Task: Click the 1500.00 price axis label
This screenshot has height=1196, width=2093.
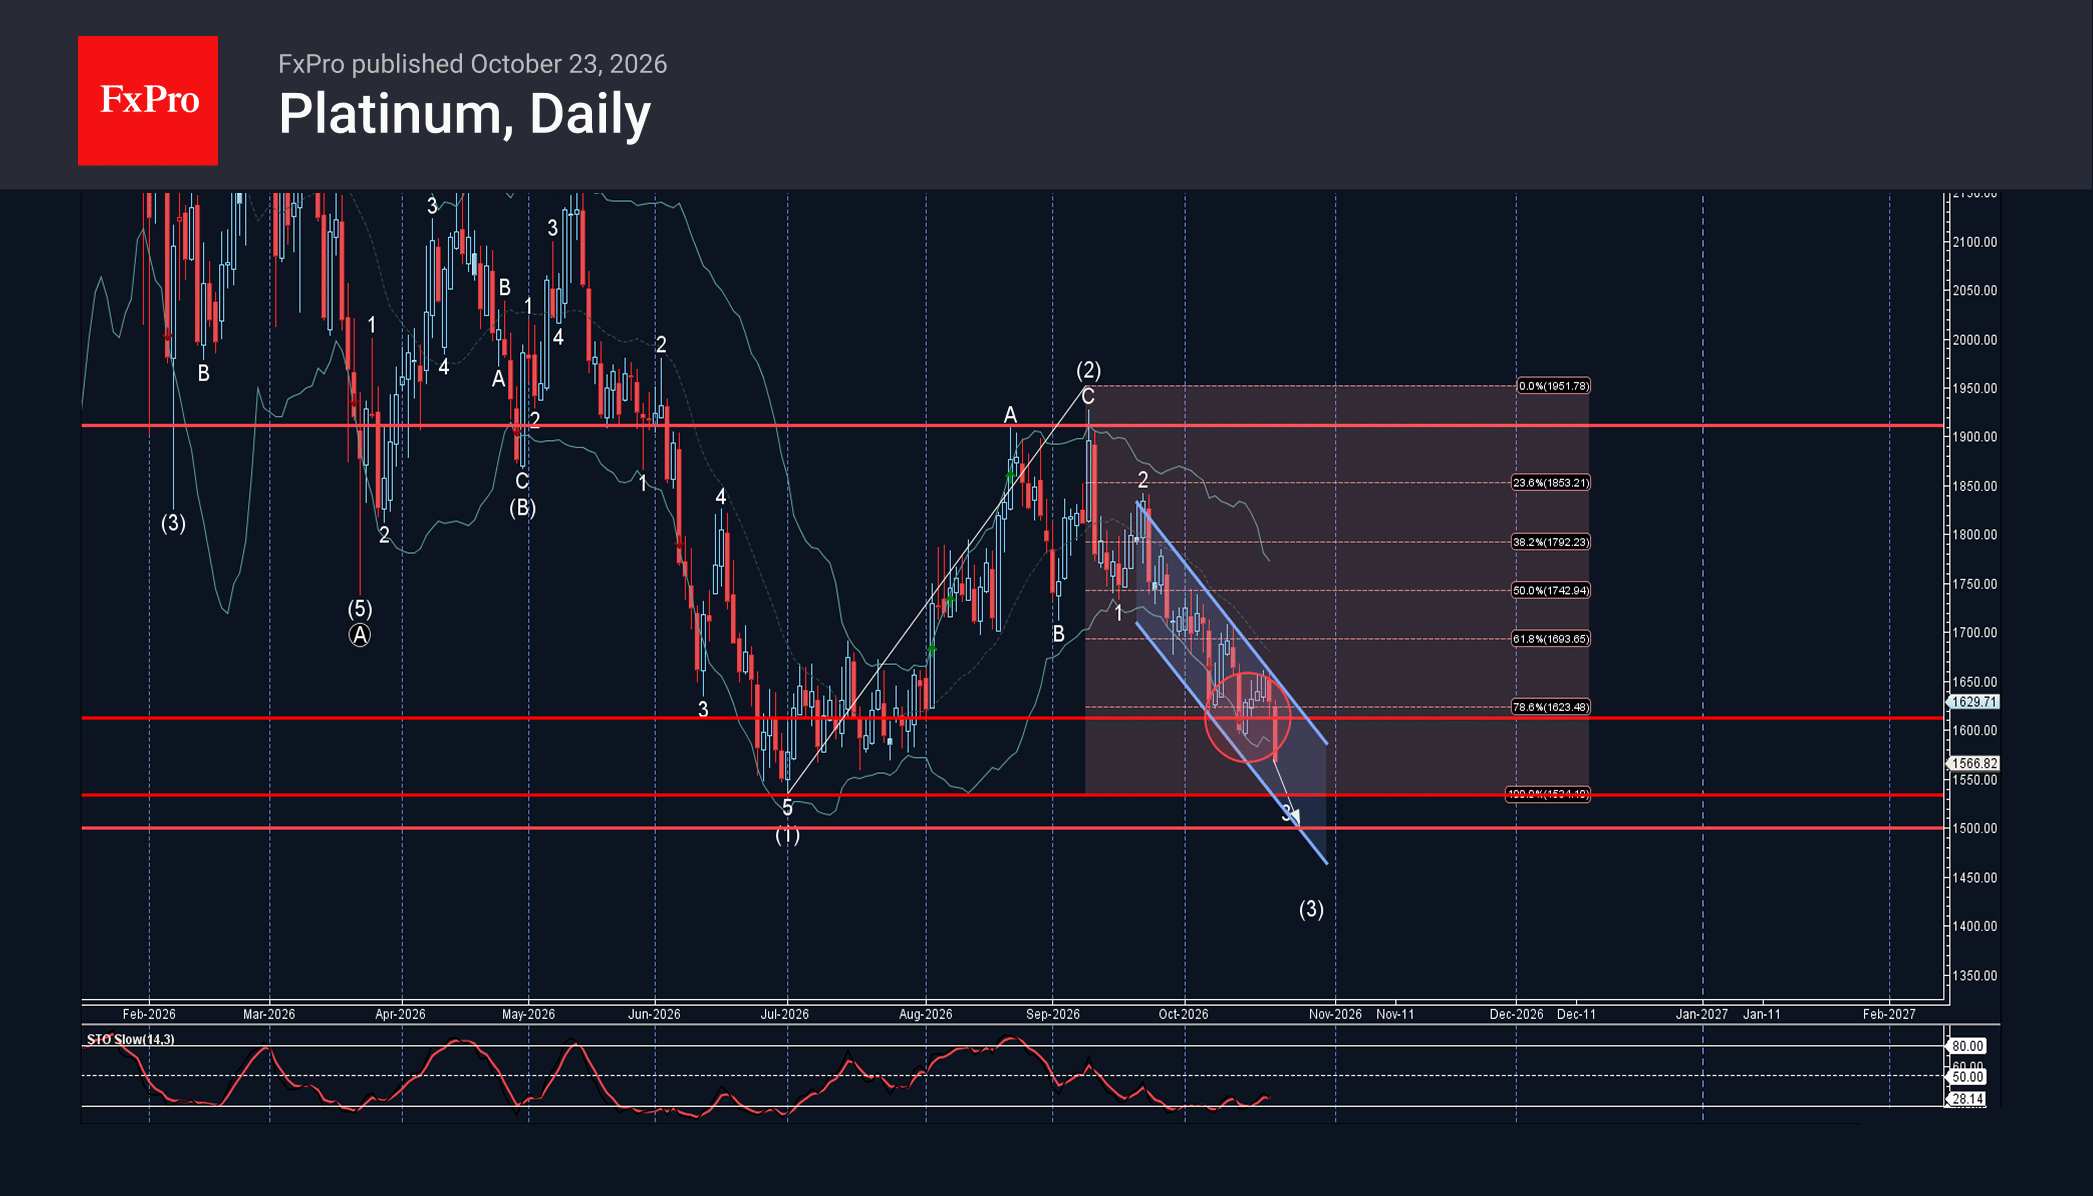Action: 1975,829
